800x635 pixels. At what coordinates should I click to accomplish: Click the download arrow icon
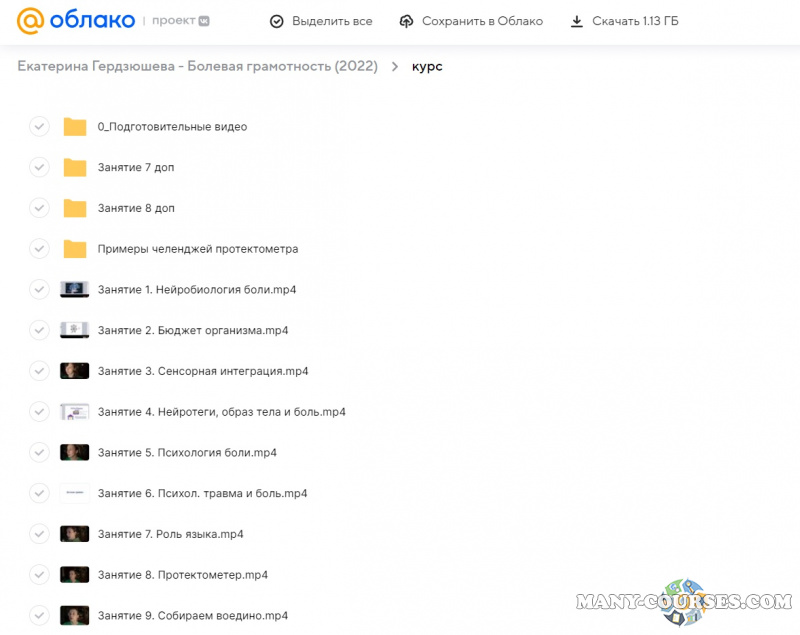coord(576,21)
